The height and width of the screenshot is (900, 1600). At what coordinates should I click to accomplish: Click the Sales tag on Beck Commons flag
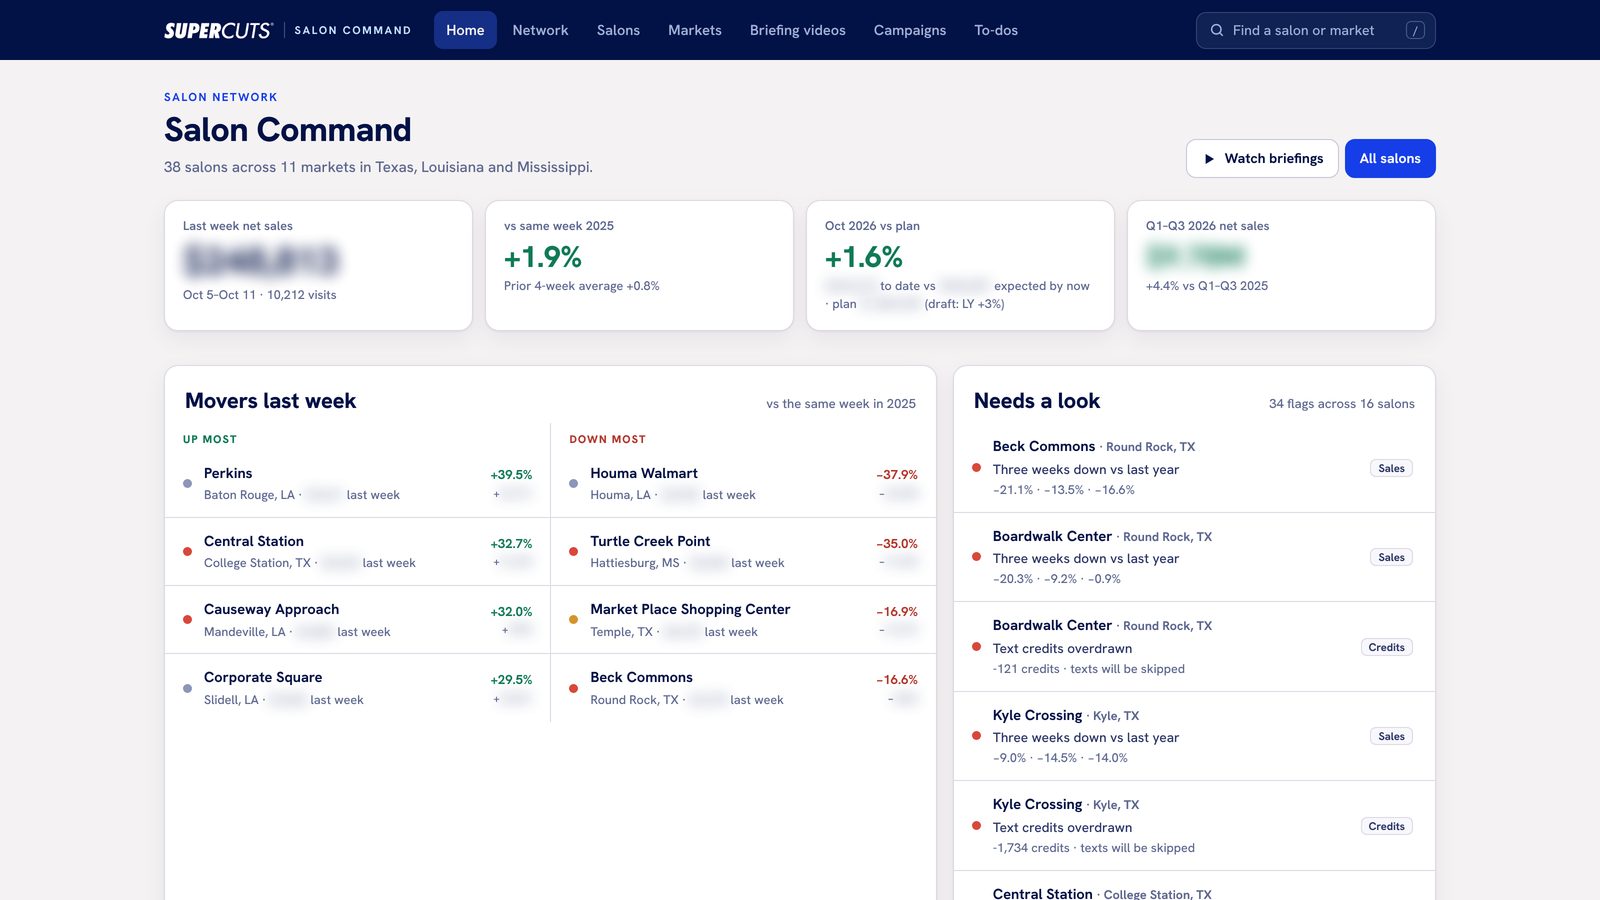(1391, 468)
